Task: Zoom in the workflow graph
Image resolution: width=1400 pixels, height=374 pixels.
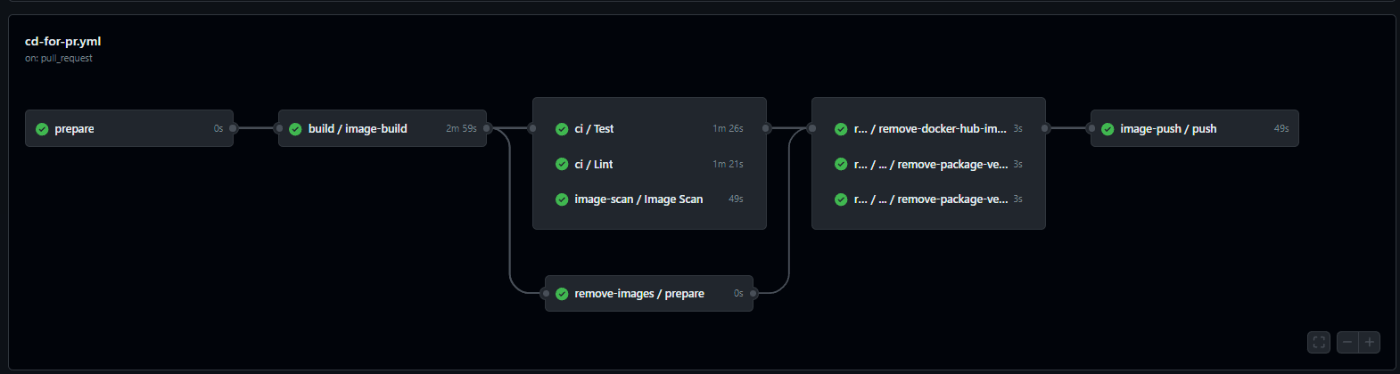Action: (x=1370, y=342)
